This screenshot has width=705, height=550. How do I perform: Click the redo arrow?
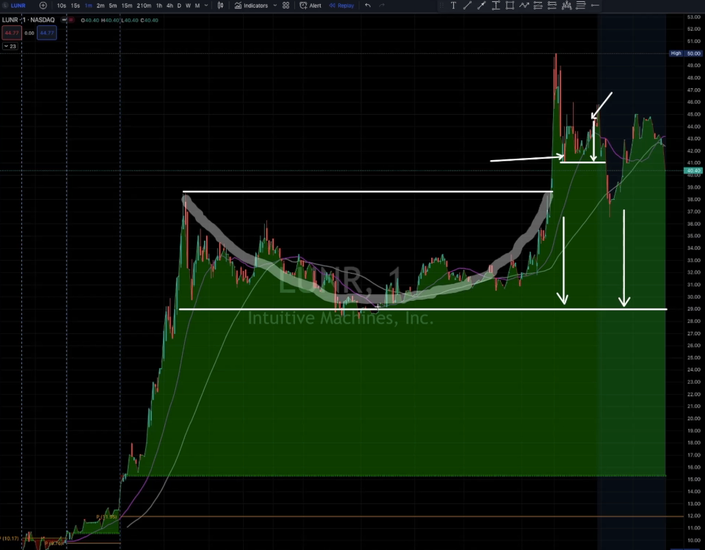382,5
